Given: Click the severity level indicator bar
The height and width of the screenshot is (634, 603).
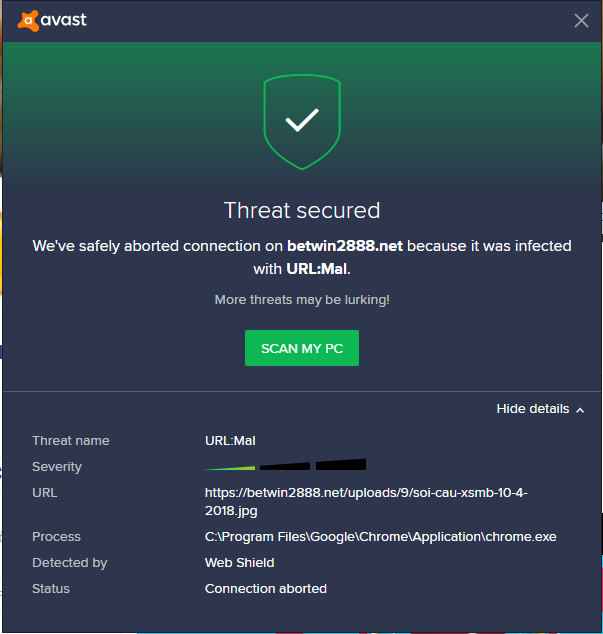Looking at the screenshot, I should pos(285,465).
